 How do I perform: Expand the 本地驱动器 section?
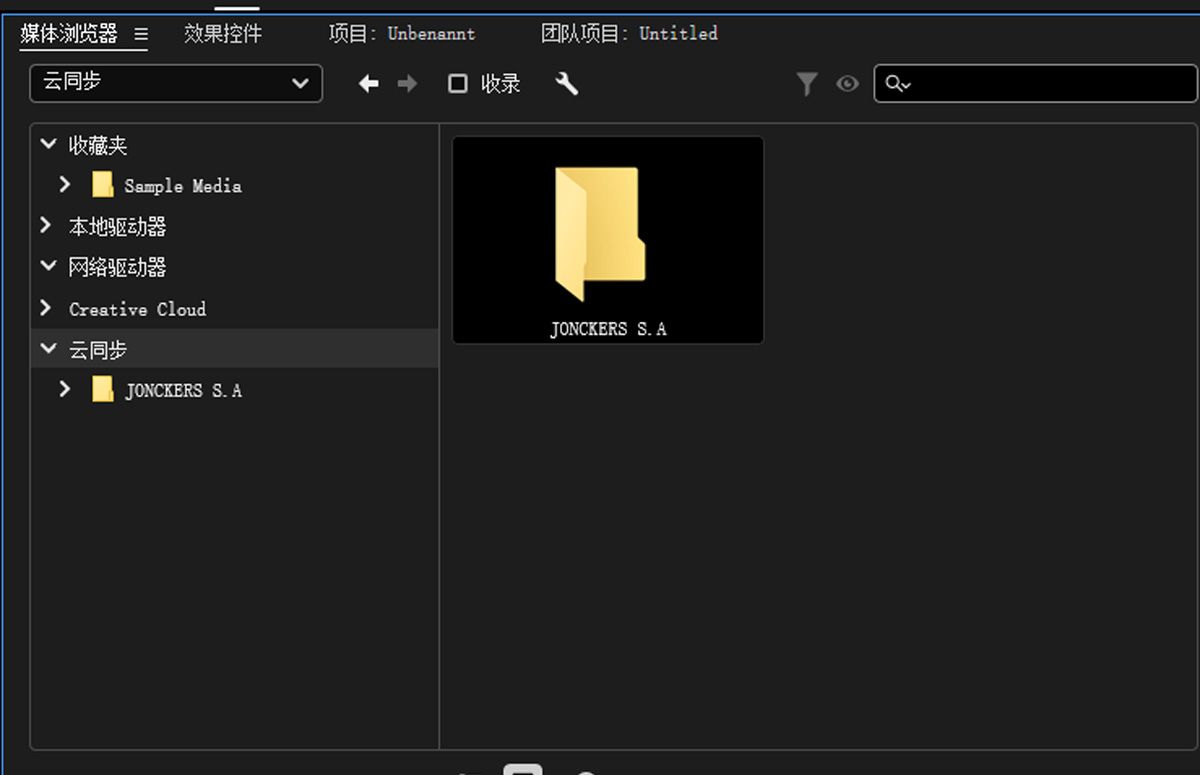click(x=46, y=226)
